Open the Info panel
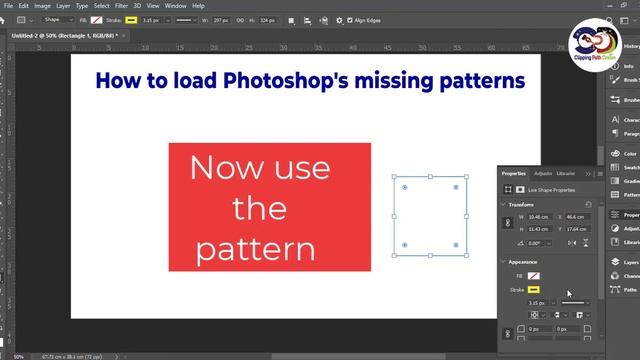The image size is (640, 360). pos(623,66)
